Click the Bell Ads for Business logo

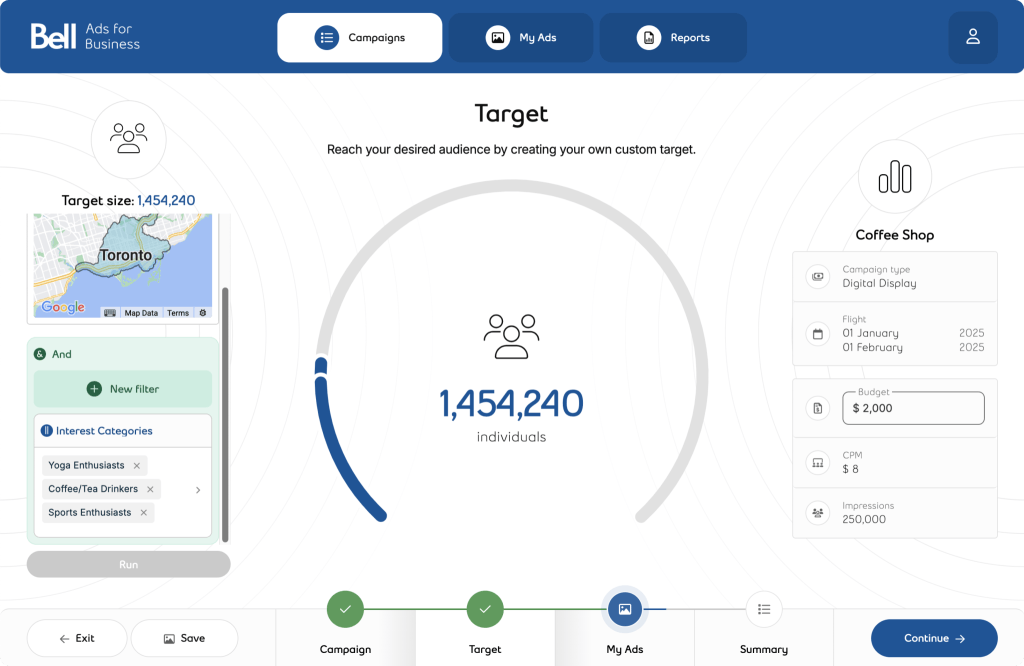(x=85, y=37)
